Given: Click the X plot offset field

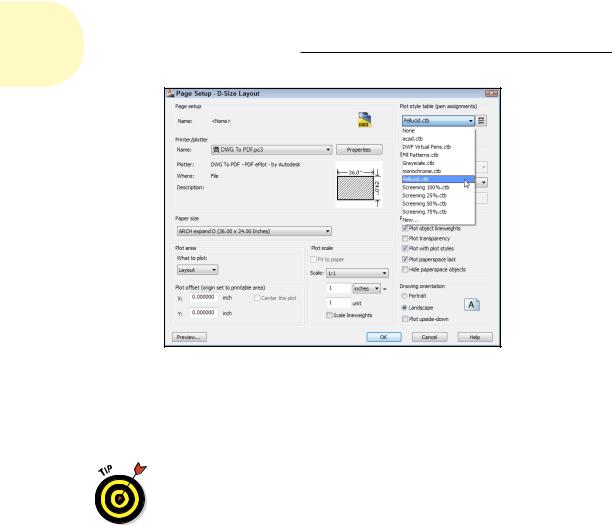Looking at the screenshot, I should pos(203,298).
